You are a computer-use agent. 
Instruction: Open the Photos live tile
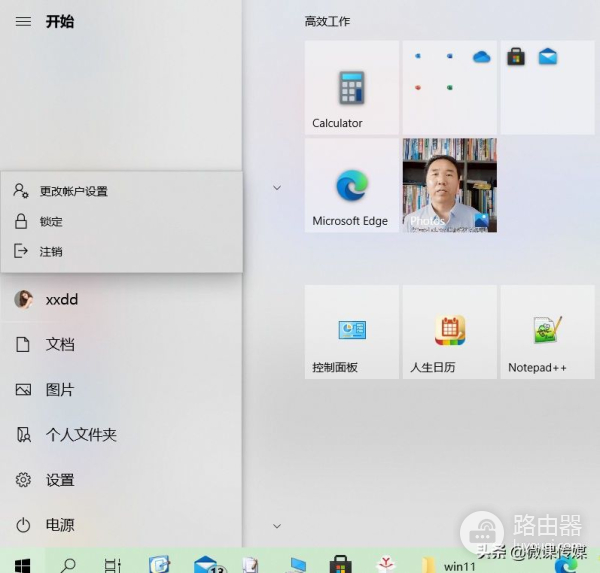click(x=450, y=185)
